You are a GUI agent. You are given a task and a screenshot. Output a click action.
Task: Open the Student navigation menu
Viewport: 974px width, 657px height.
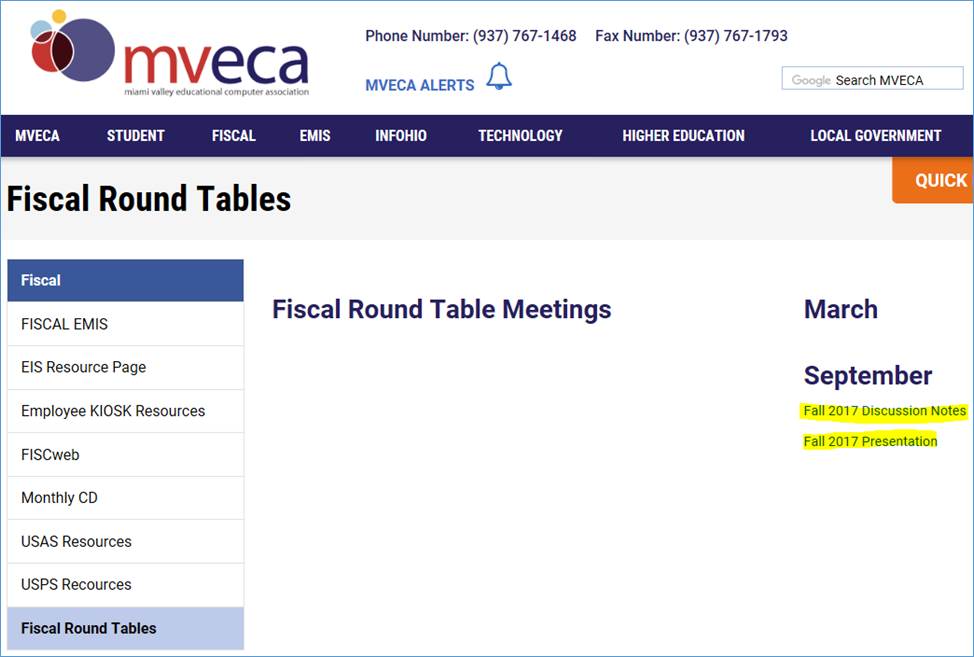(x=136, y=136)
